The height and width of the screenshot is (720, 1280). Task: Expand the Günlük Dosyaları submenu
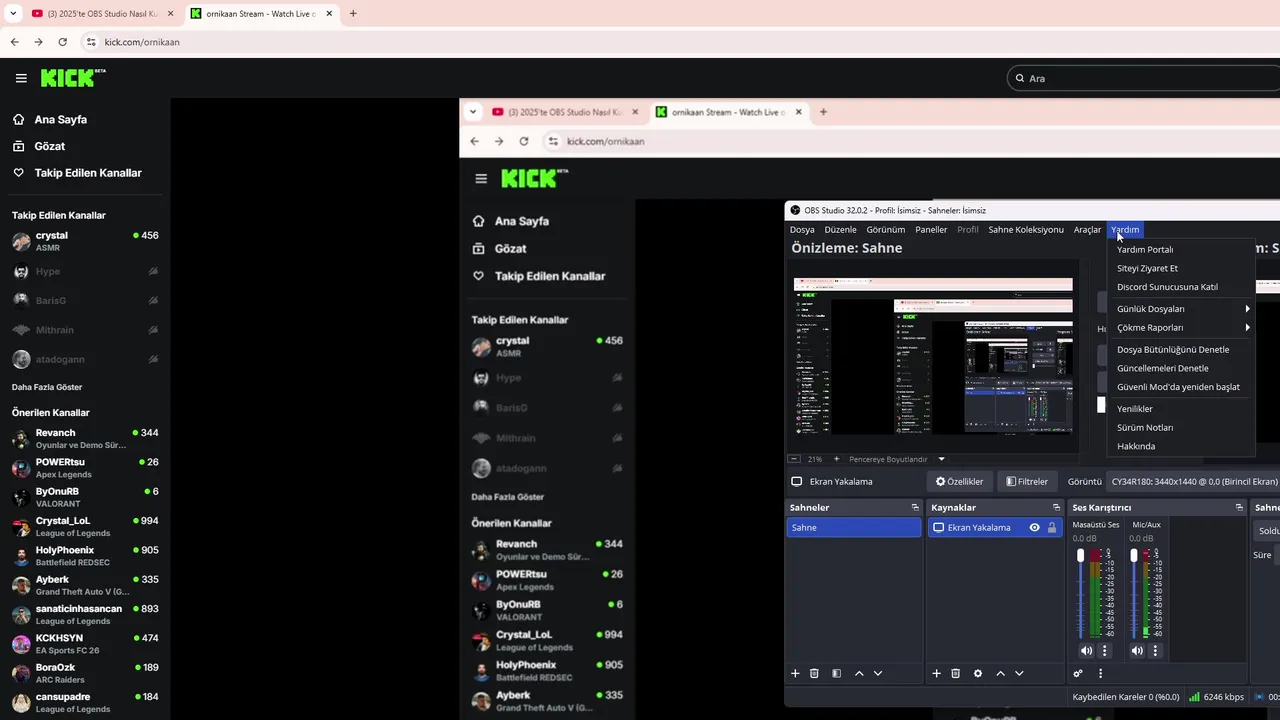tap(1183, 309)
